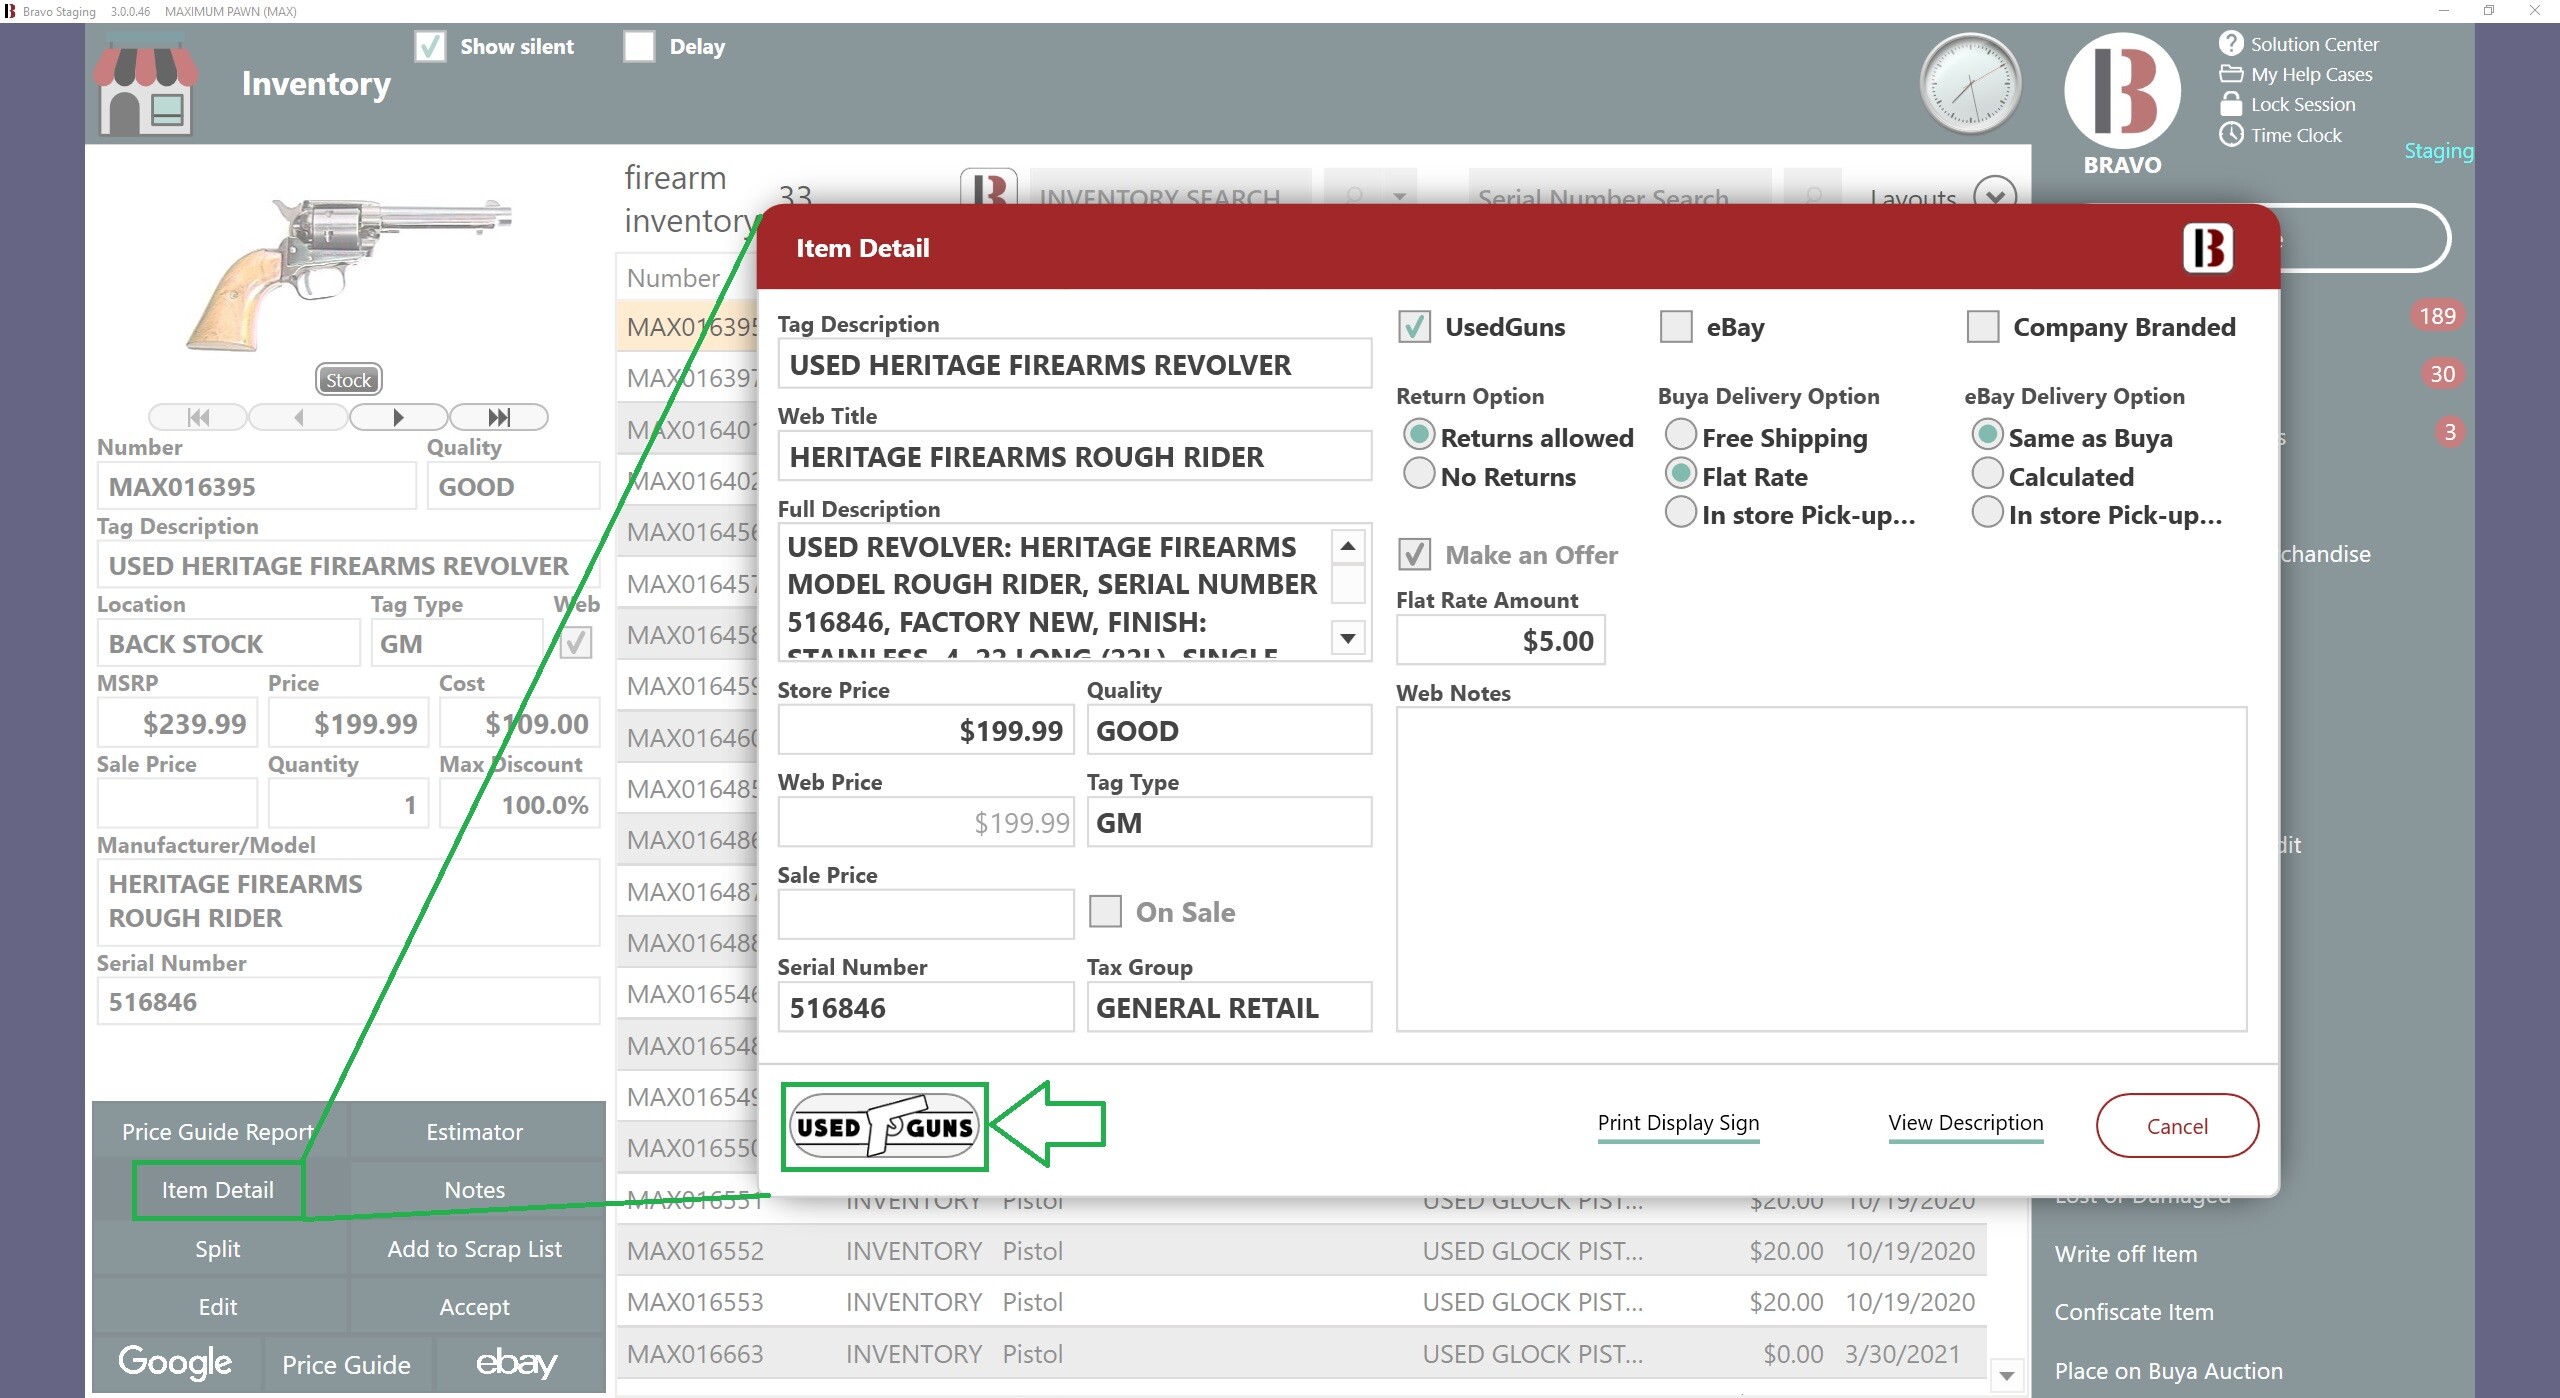
Task: Open Time Clock icon
Action: pyautogui.click(x=2231, y=134)
